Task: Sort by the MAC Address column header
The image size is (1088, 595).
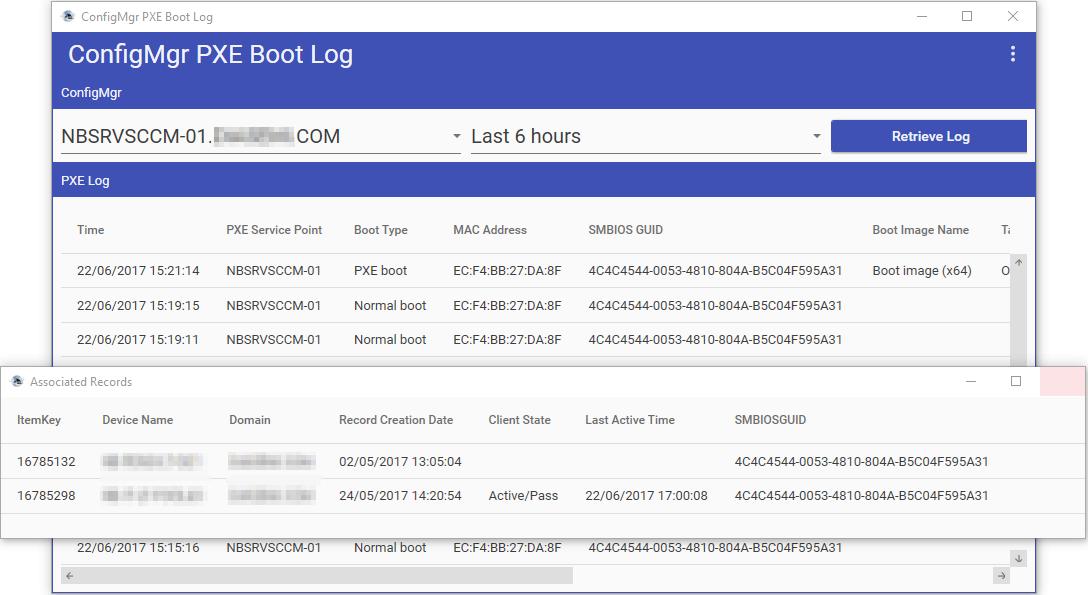Action: pos(489,230)
